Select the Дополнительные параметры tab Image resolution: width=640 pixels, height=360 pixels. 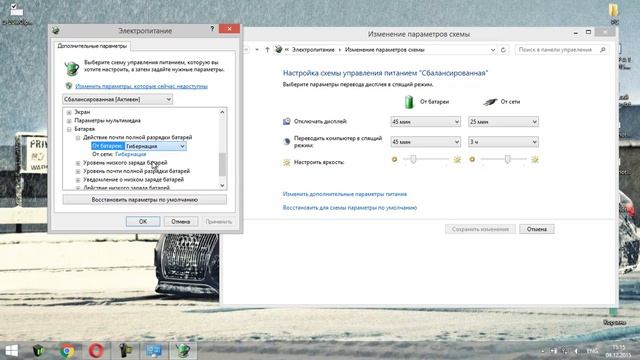coord(92,46)
